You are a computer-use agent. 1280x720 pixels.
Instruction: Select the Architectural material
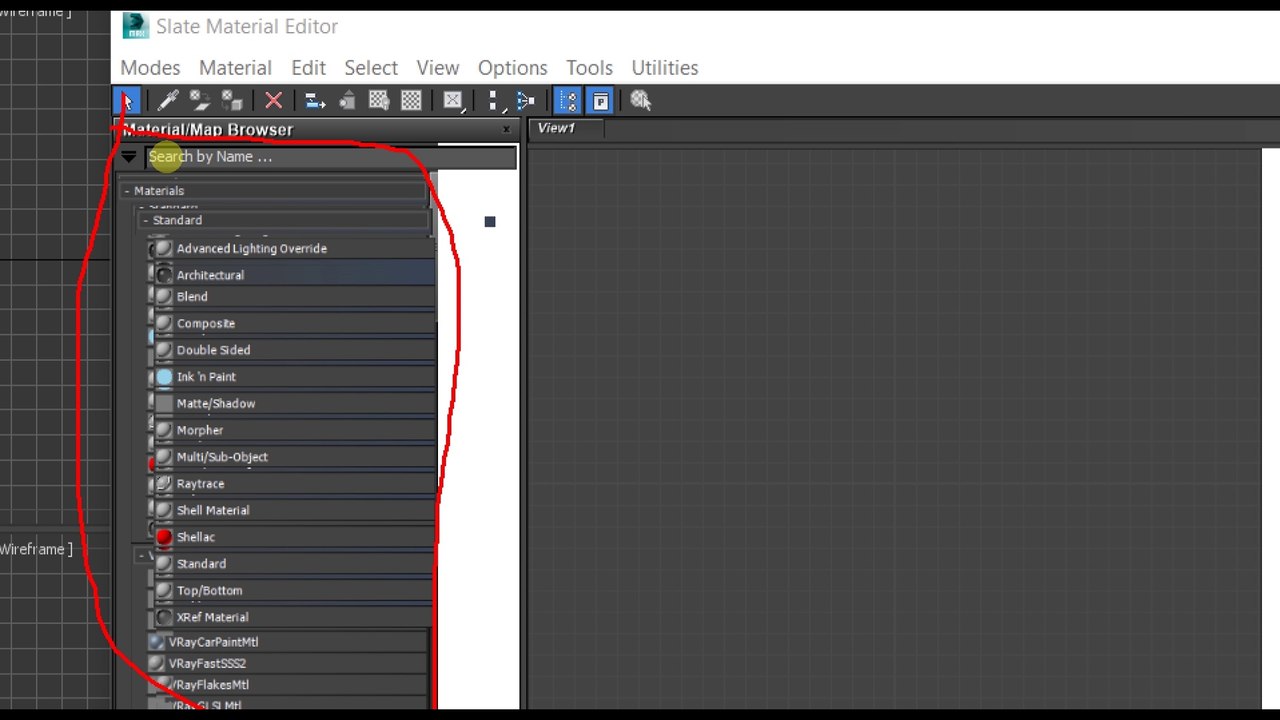(292, 275)
